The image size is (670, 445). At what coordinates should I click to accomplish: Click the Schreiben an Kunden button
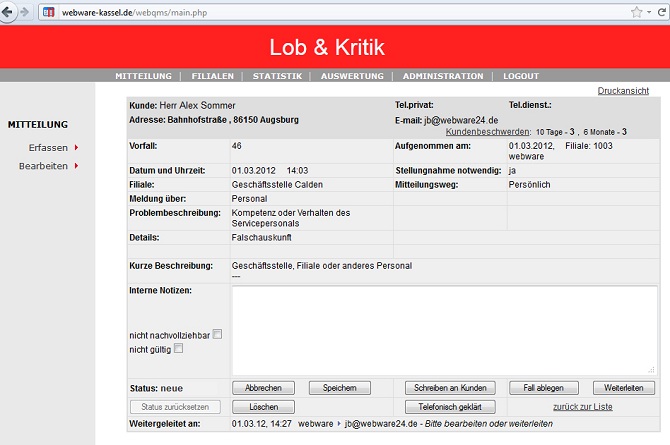tap(450, 388)
